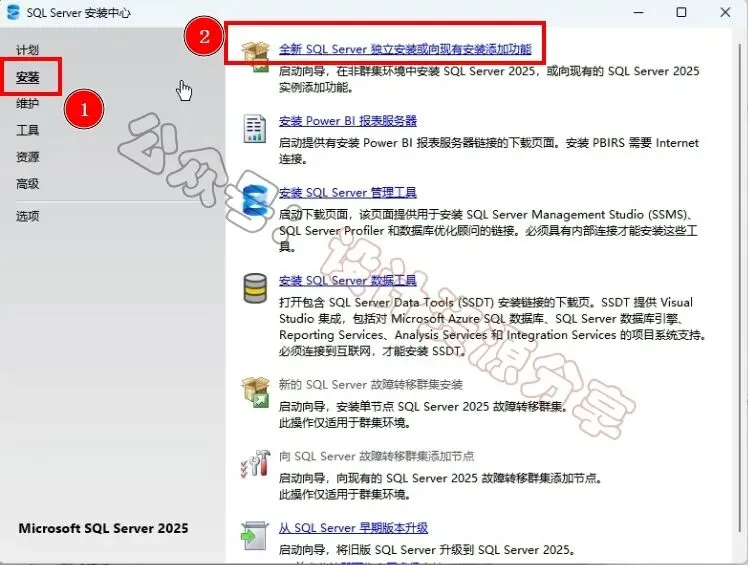Viewport: 748px width, 565px height.
Task: Close the SQL Server 安装中心 window
Action: (x=725, y=12)
